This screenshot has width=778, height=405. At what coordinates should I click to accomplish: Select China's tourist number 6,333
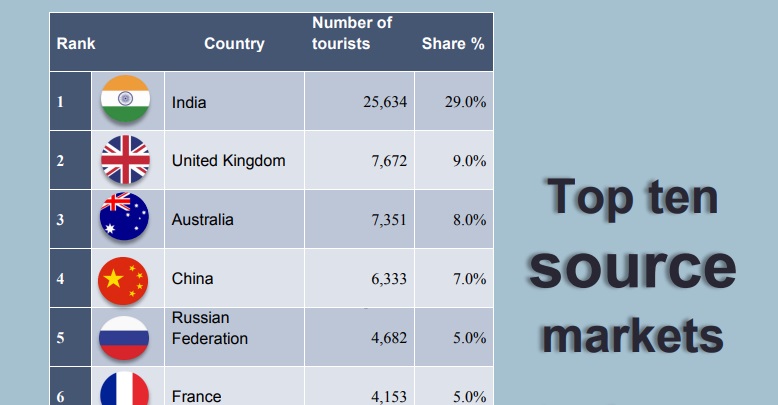pos(388,278)
